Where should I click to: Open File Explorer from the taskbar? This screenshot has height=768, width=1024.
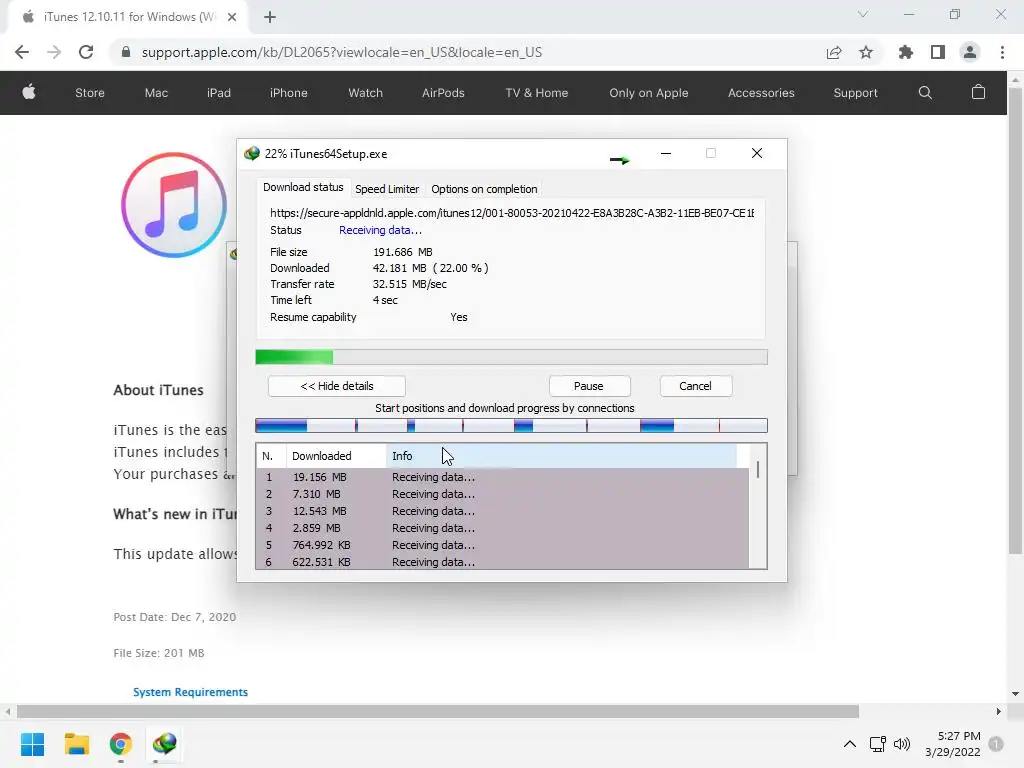pyautogui.click(x=76, y=744)
